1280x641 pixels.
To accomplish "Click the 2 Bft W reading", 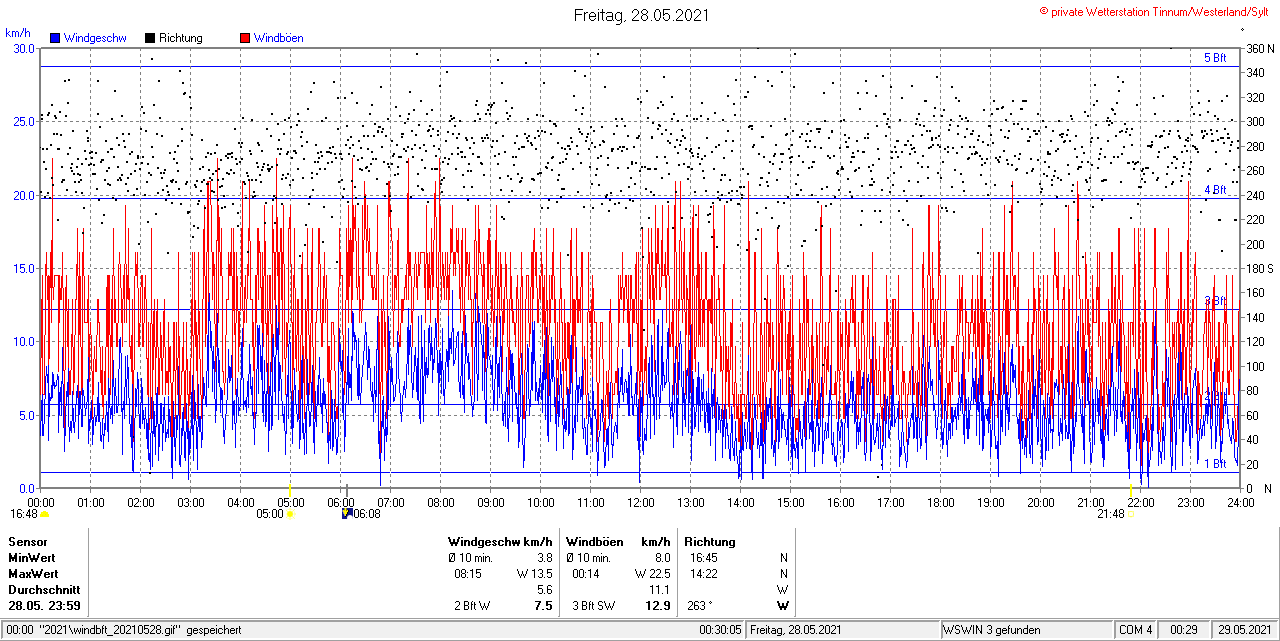I will [x=472, y=606].
